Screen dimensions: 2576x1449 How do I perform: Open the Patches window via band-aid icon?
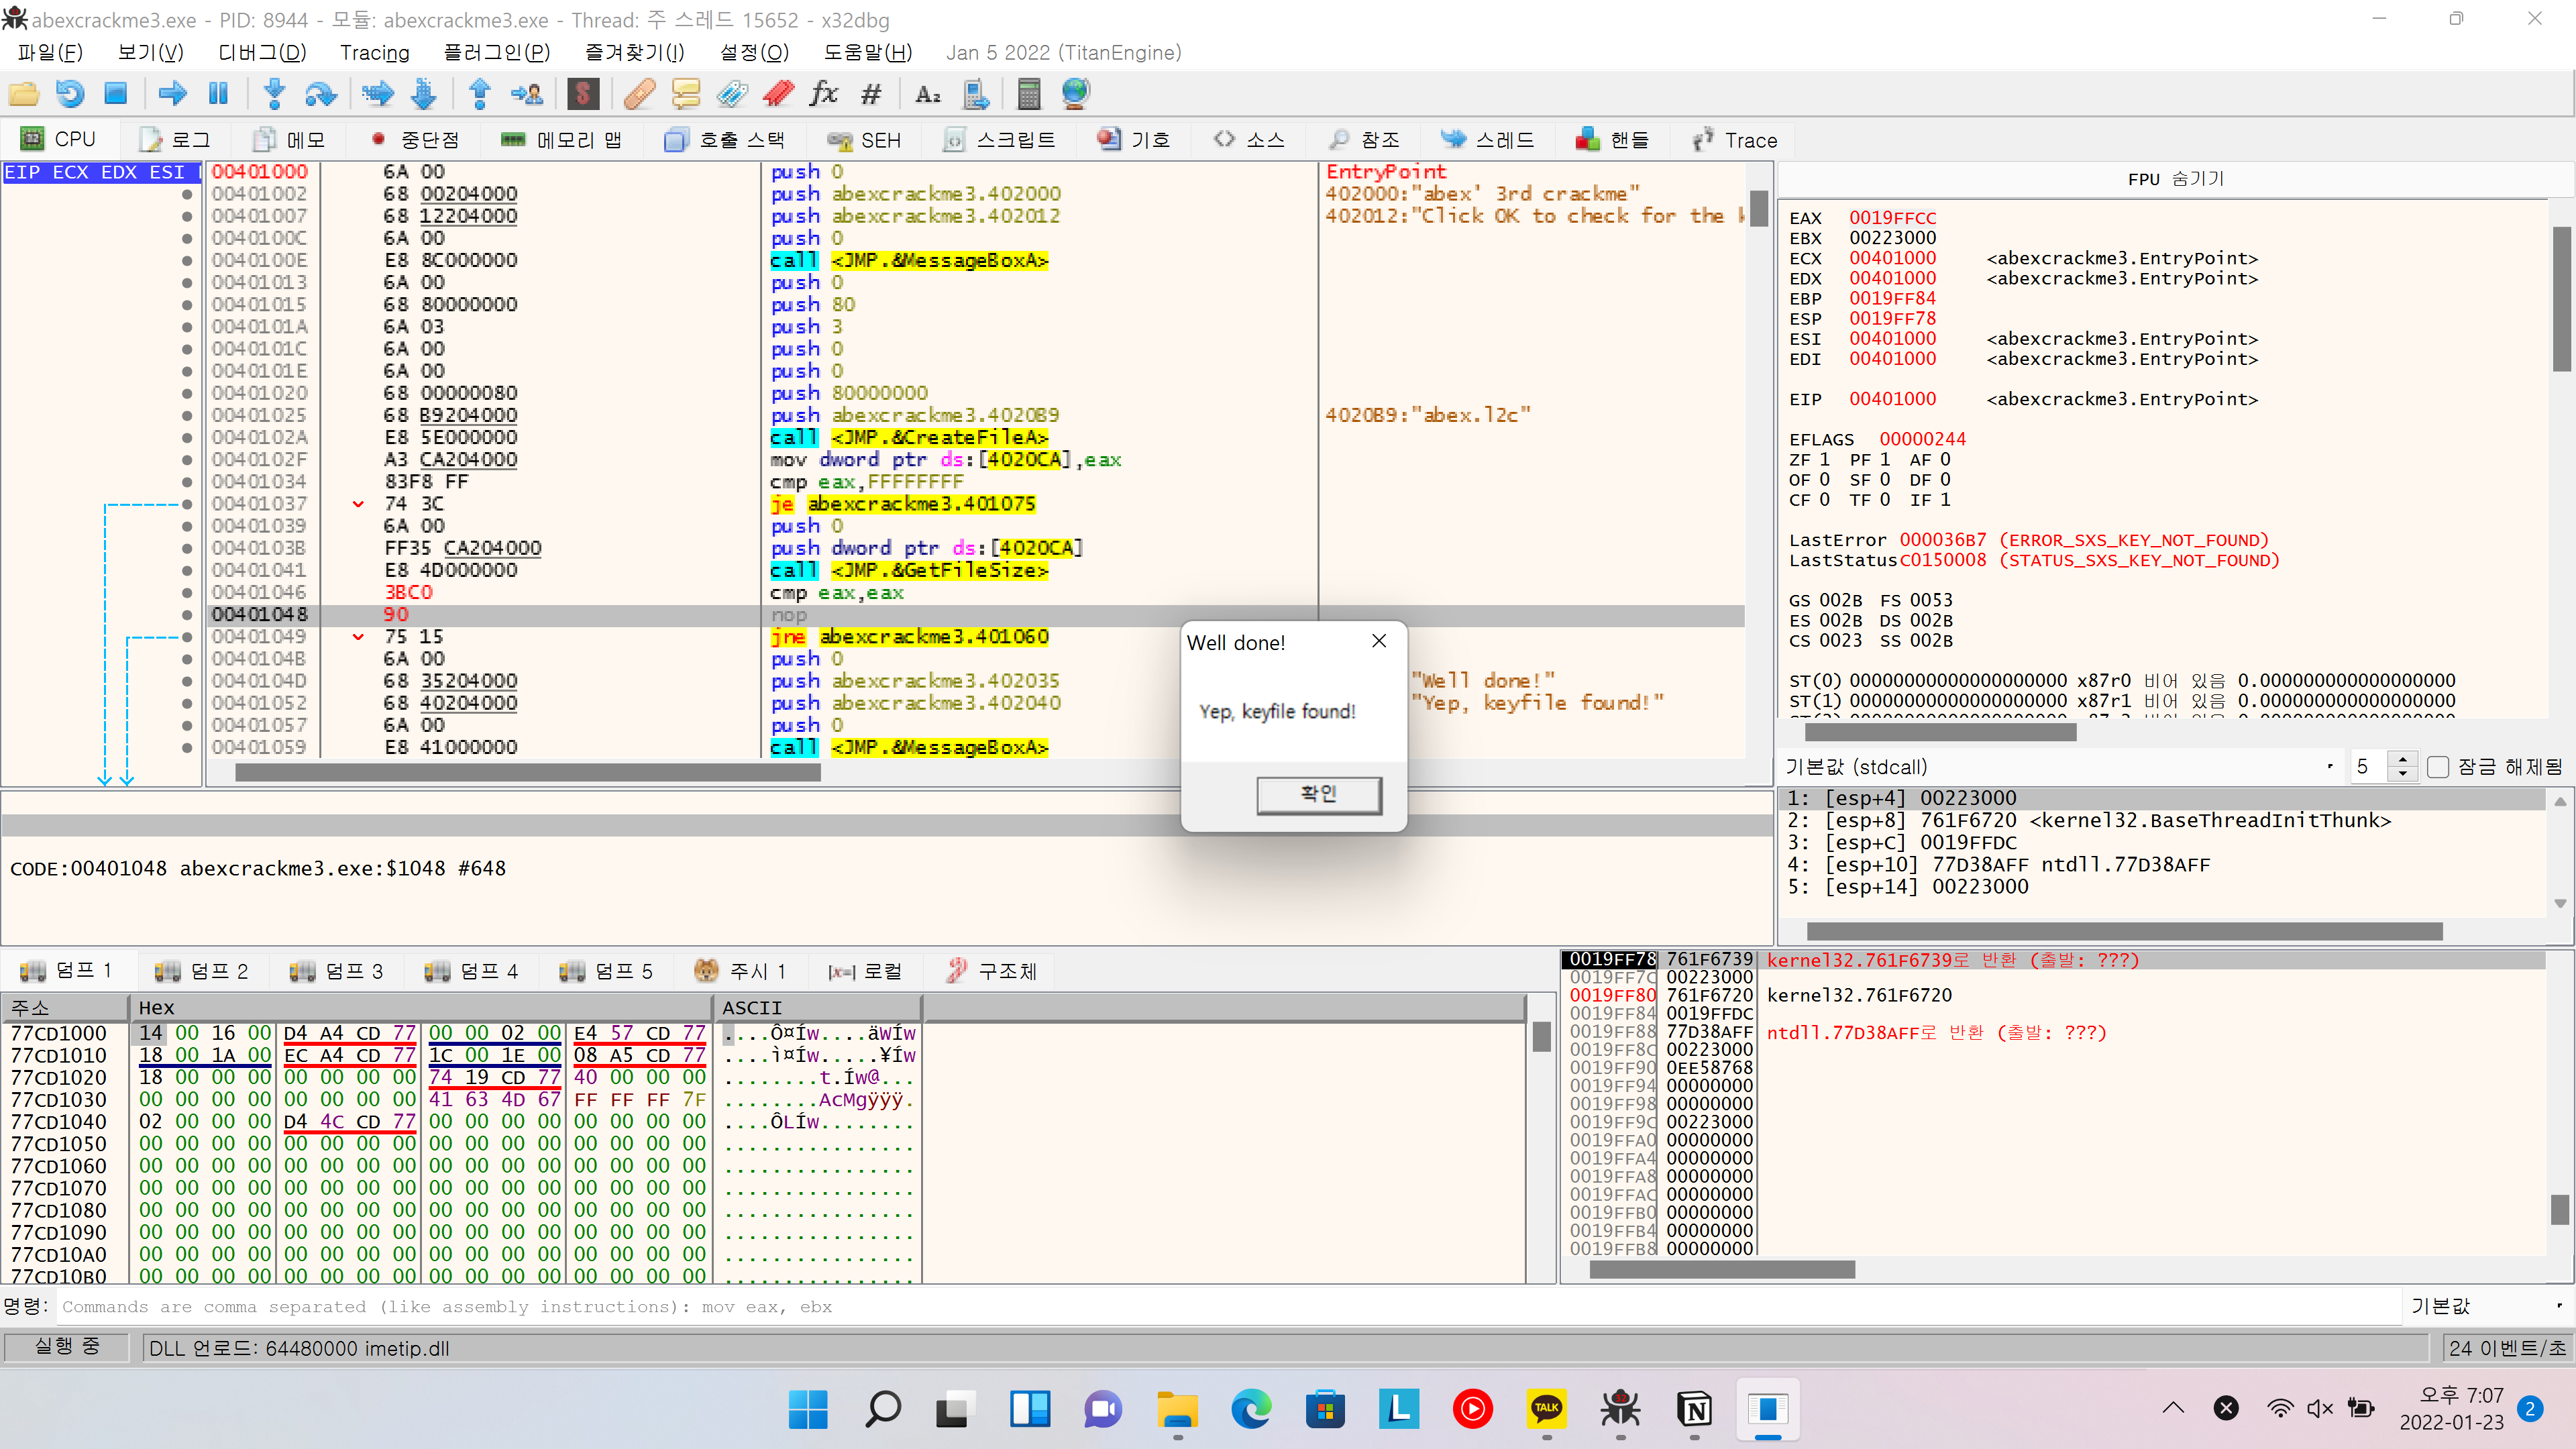coord(640,94)
